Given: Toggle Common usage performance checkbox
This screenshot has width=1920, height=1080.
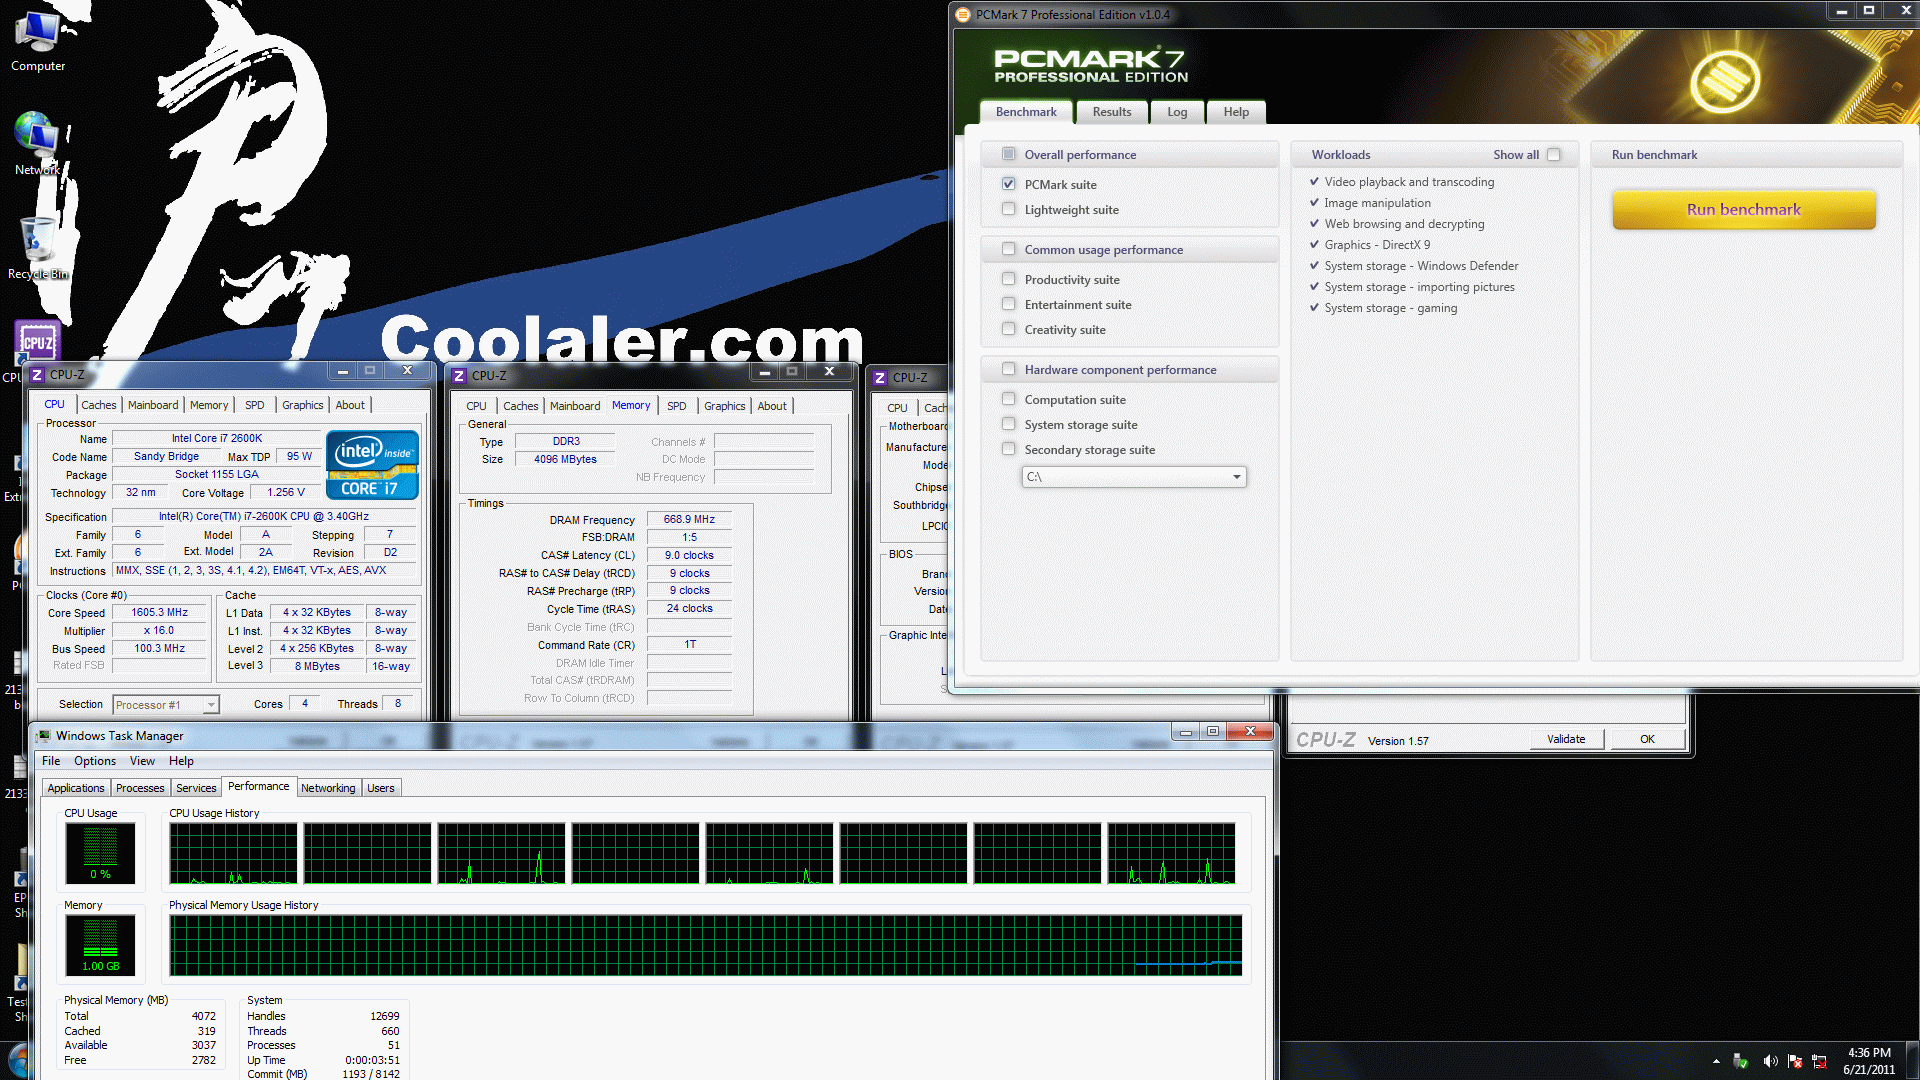Looking at the screenshot, I should [x=1008, y=249].
